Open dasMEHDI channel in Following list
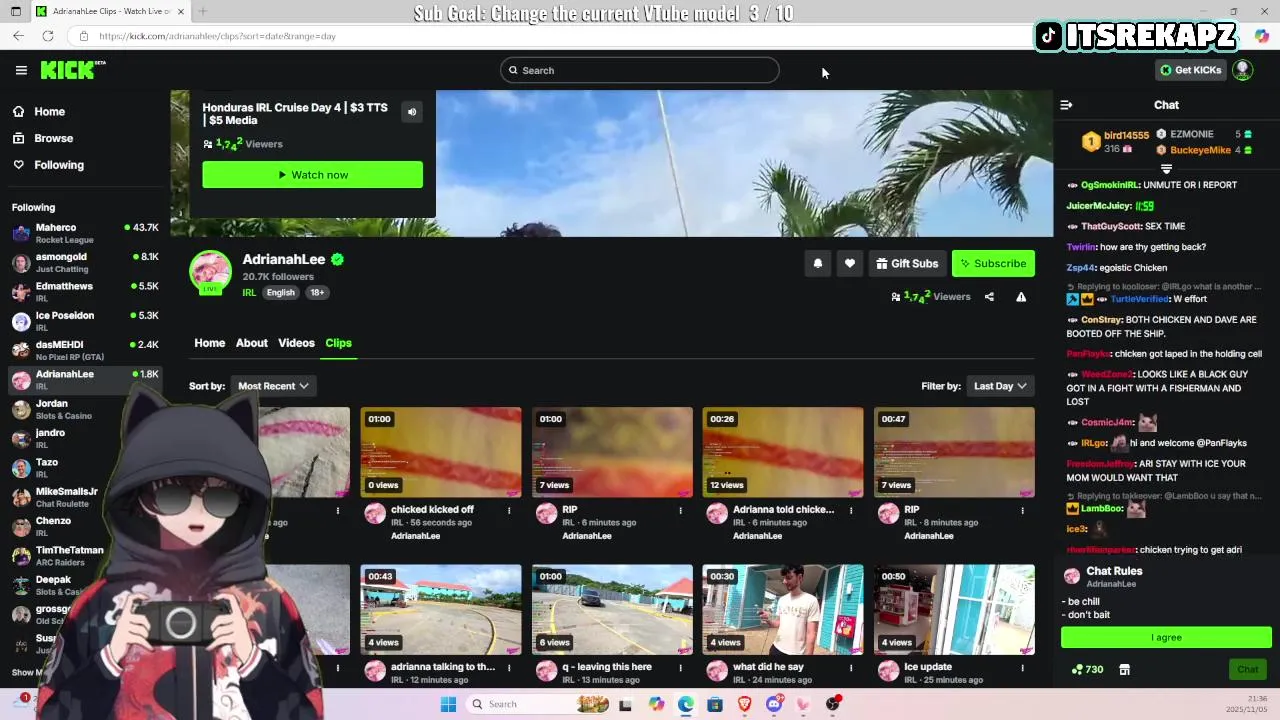Image resolution: width=1280 pixels, height=720 pixels. point(85,351)
